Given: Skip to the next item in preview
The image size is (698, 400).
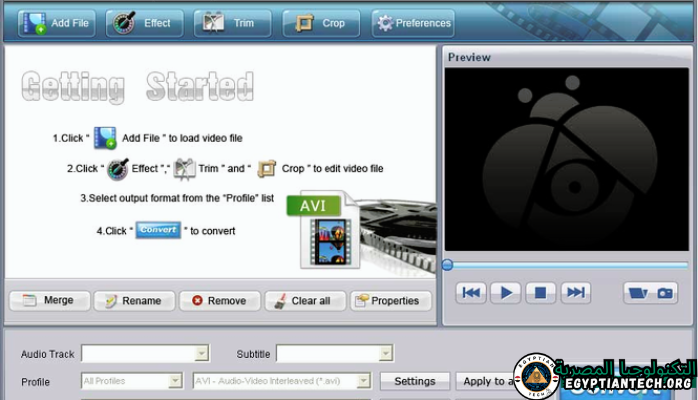Looking at the screenshot, I should tap(574, 292).
